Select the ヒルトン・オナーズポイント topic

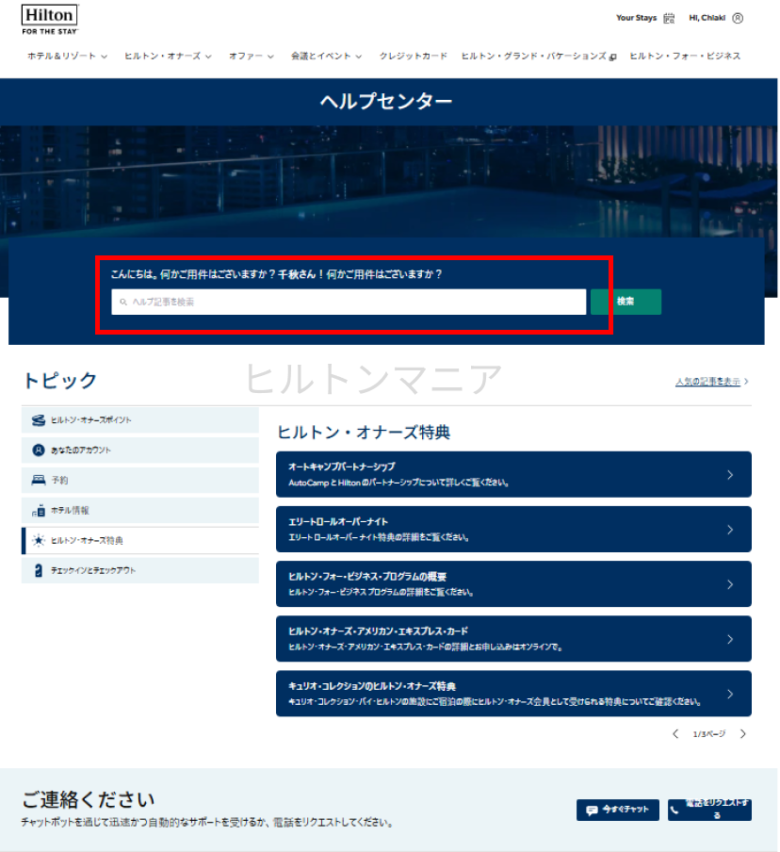coord(140,420)
